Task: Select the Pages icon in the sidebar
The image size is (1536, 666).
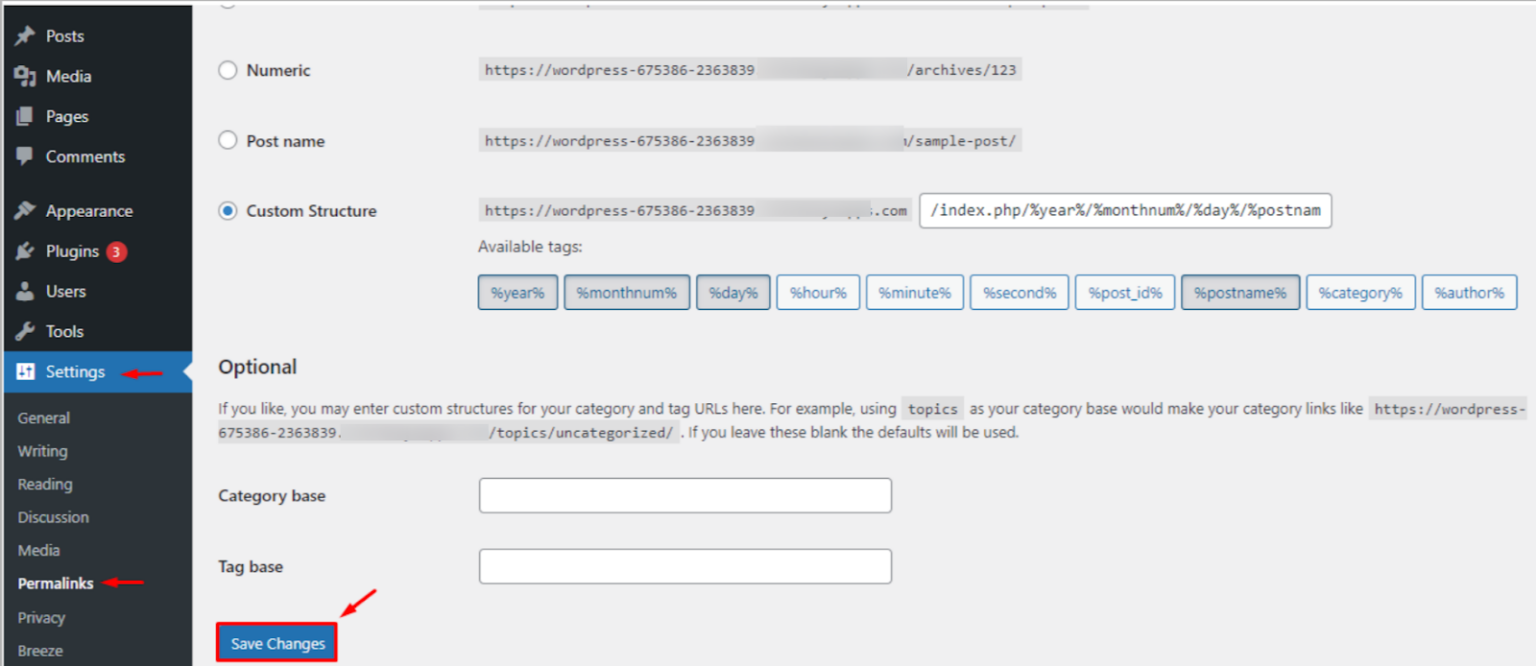Action: pyautogui.click(x=28, y=116)
